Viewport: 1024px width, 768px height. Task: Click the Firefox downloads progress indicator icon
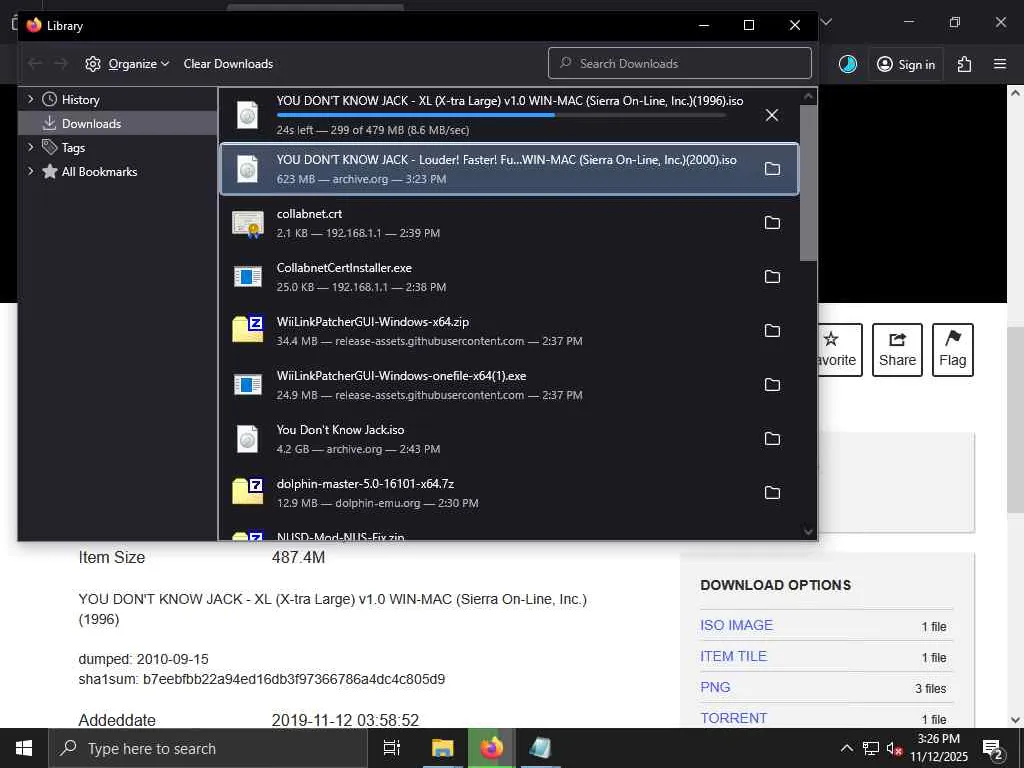(x=848, y=64)
